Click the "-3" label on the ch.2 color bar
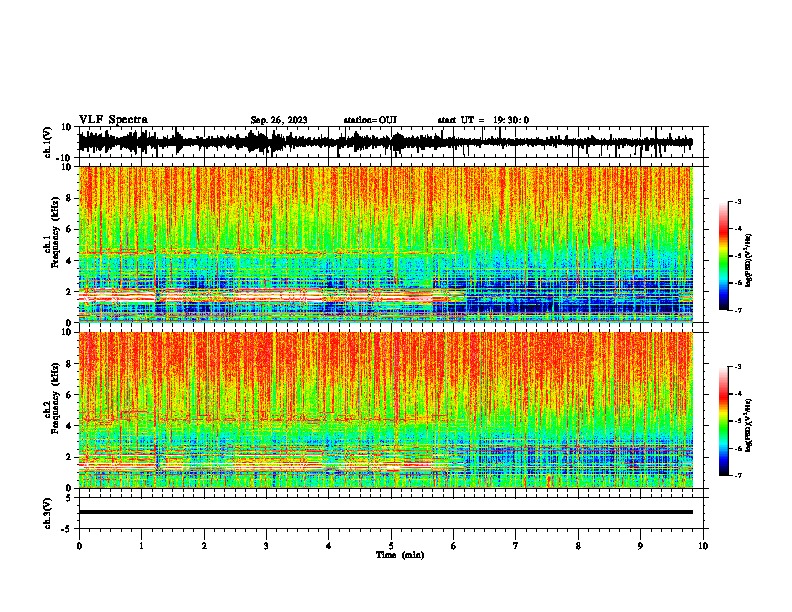Viewport: 792px width, 612px height. coord(738,367)
